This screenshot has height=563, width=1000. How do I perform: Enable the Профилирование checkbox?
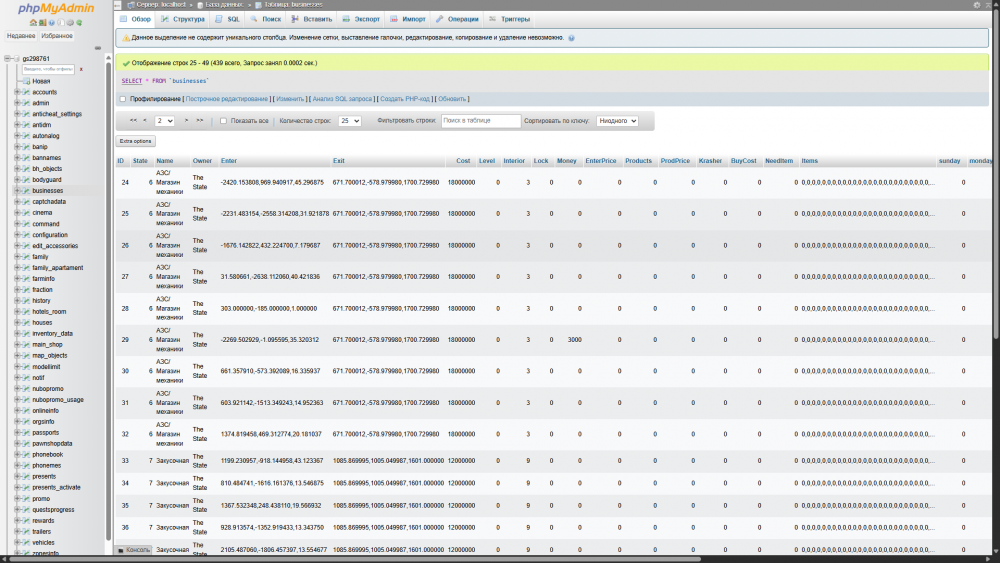(x=123, y=99)
